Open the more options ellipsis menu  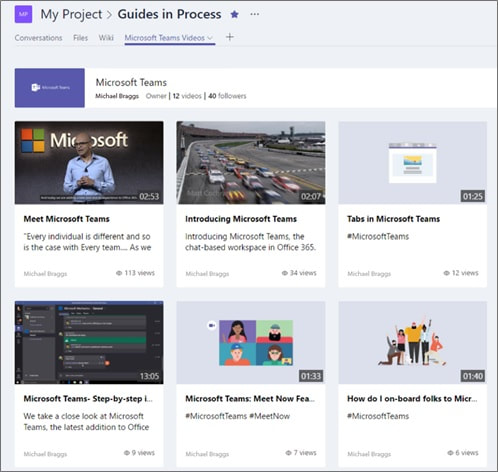[255, 14]
